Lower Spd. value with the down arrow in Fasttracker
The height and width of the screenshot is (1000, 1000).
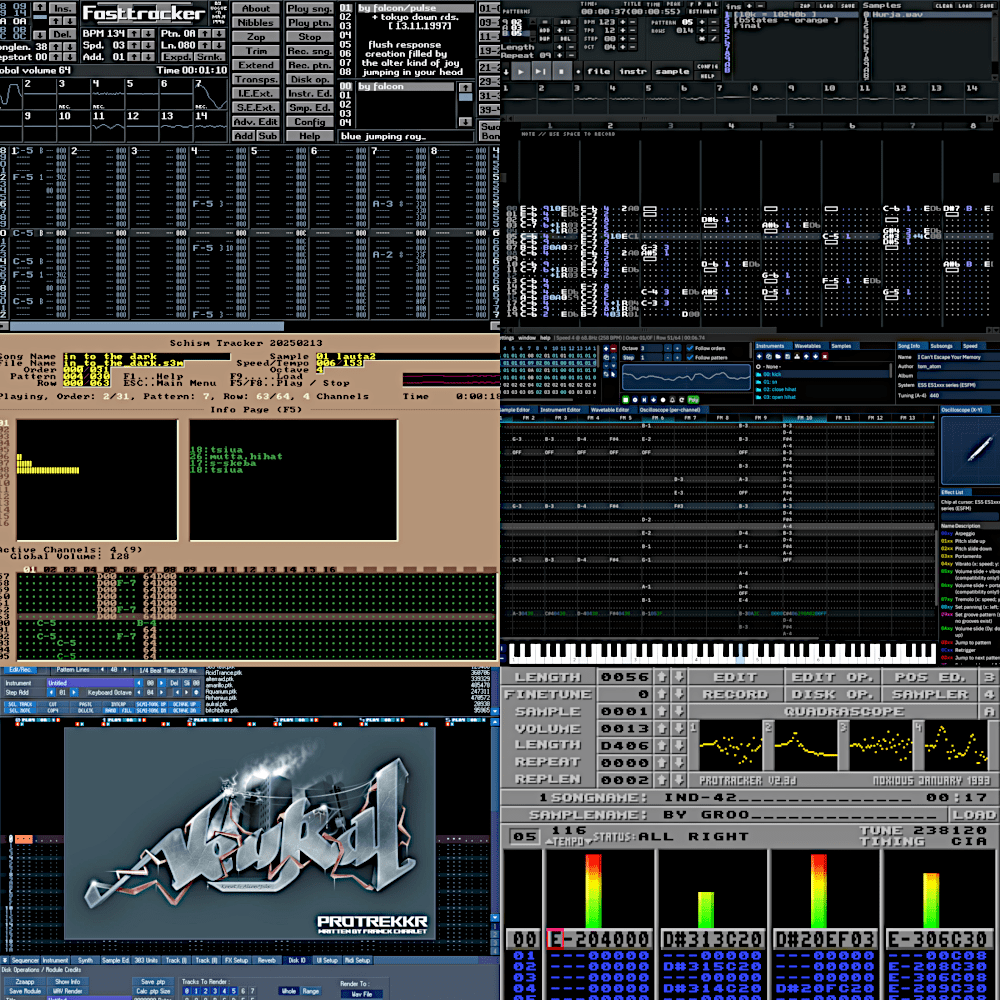pyautogui.click(x=148, y=45)
